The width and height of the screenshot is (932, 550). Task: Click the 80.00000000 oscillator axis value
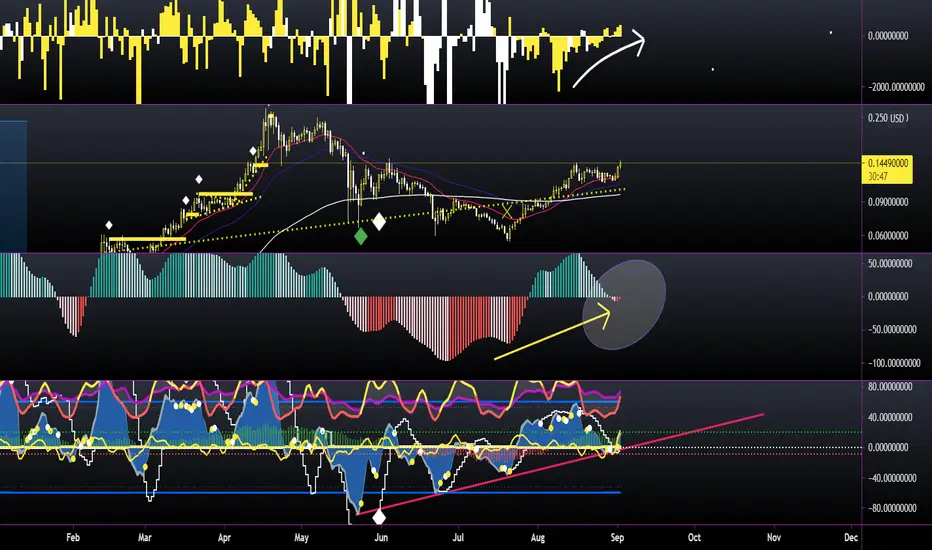[x=890, y=386]
